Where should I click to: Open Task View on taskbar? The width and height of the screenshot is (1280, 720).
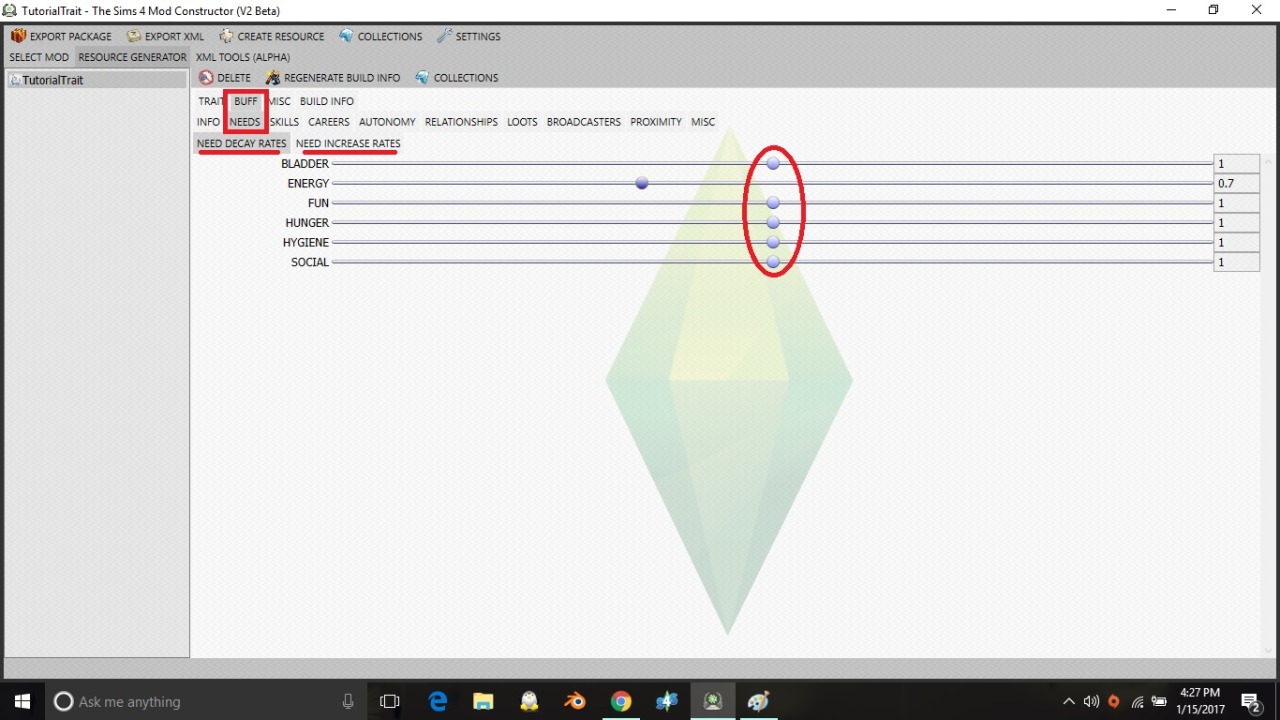(x=390, y=701)
